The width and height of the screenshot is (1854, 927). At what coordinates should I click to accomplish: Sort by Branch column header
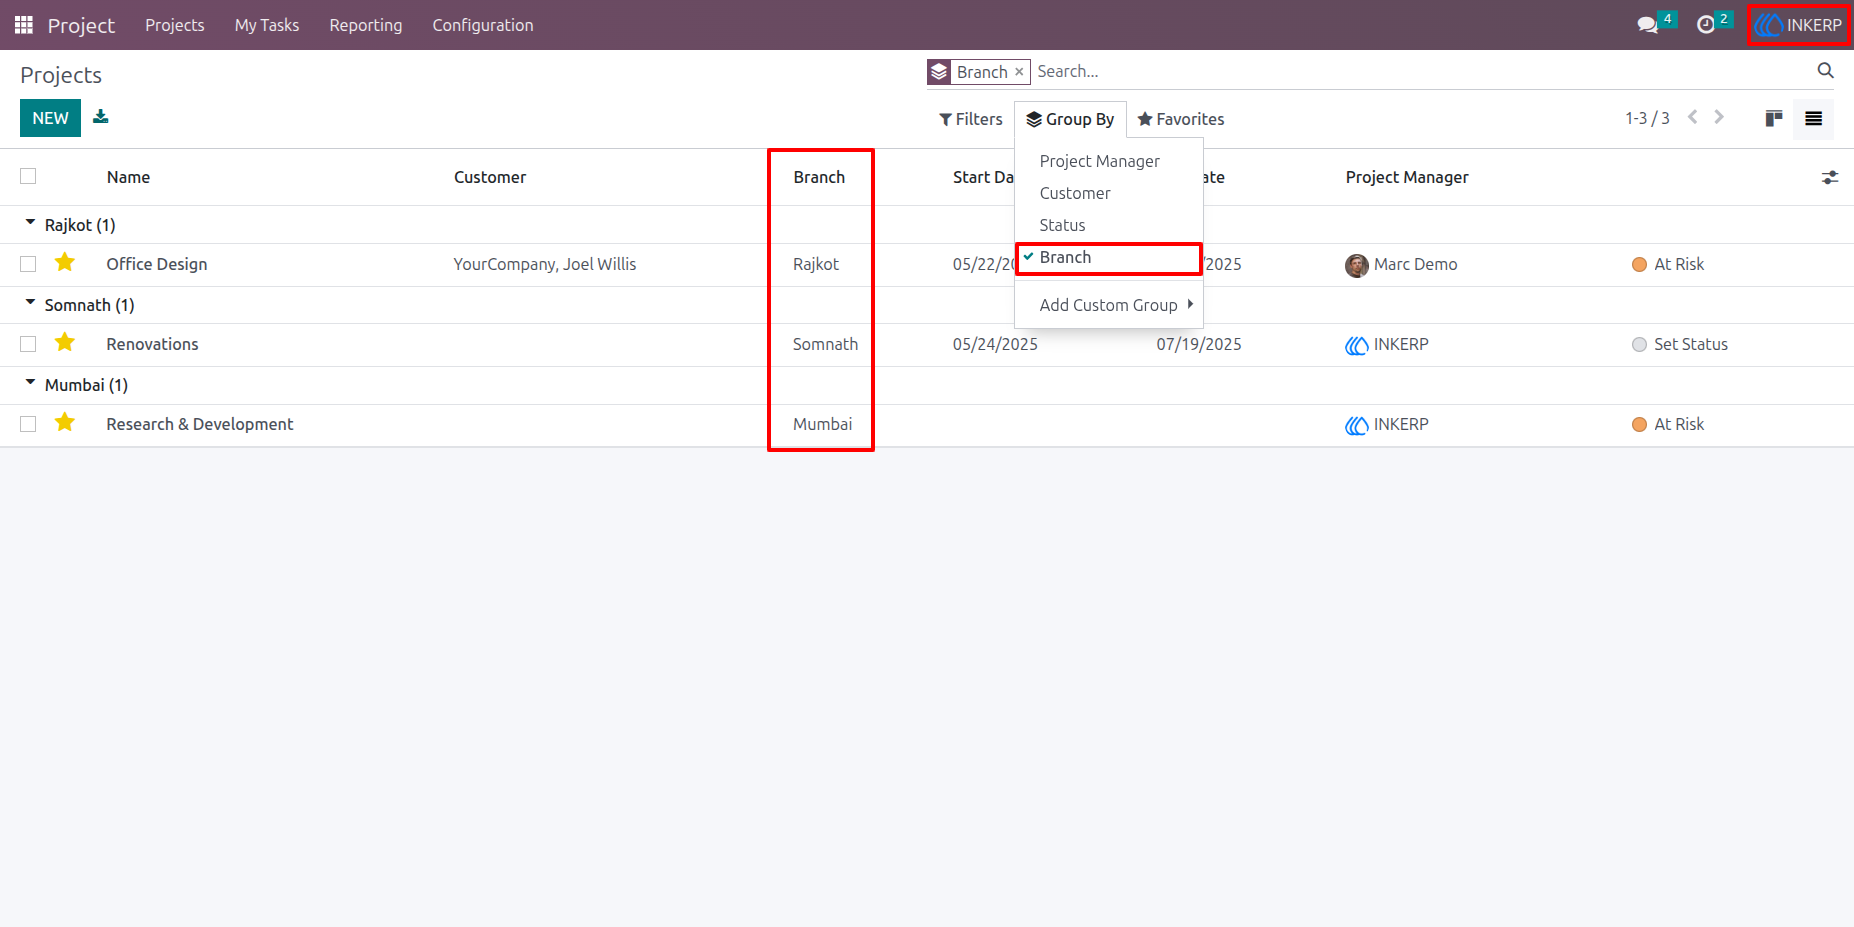tap(819, 177)
